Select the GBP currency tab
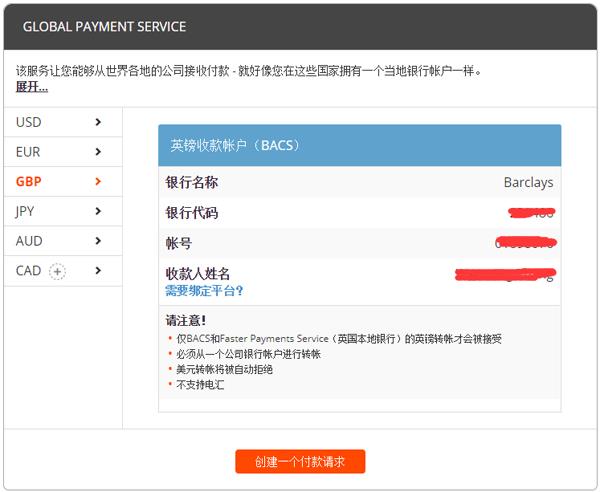The image size is (600, 492). click(x=63, y=181)
